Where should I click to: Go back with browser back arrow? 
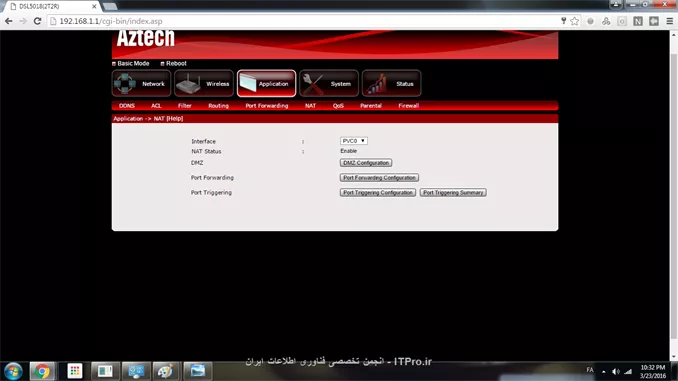9,21
